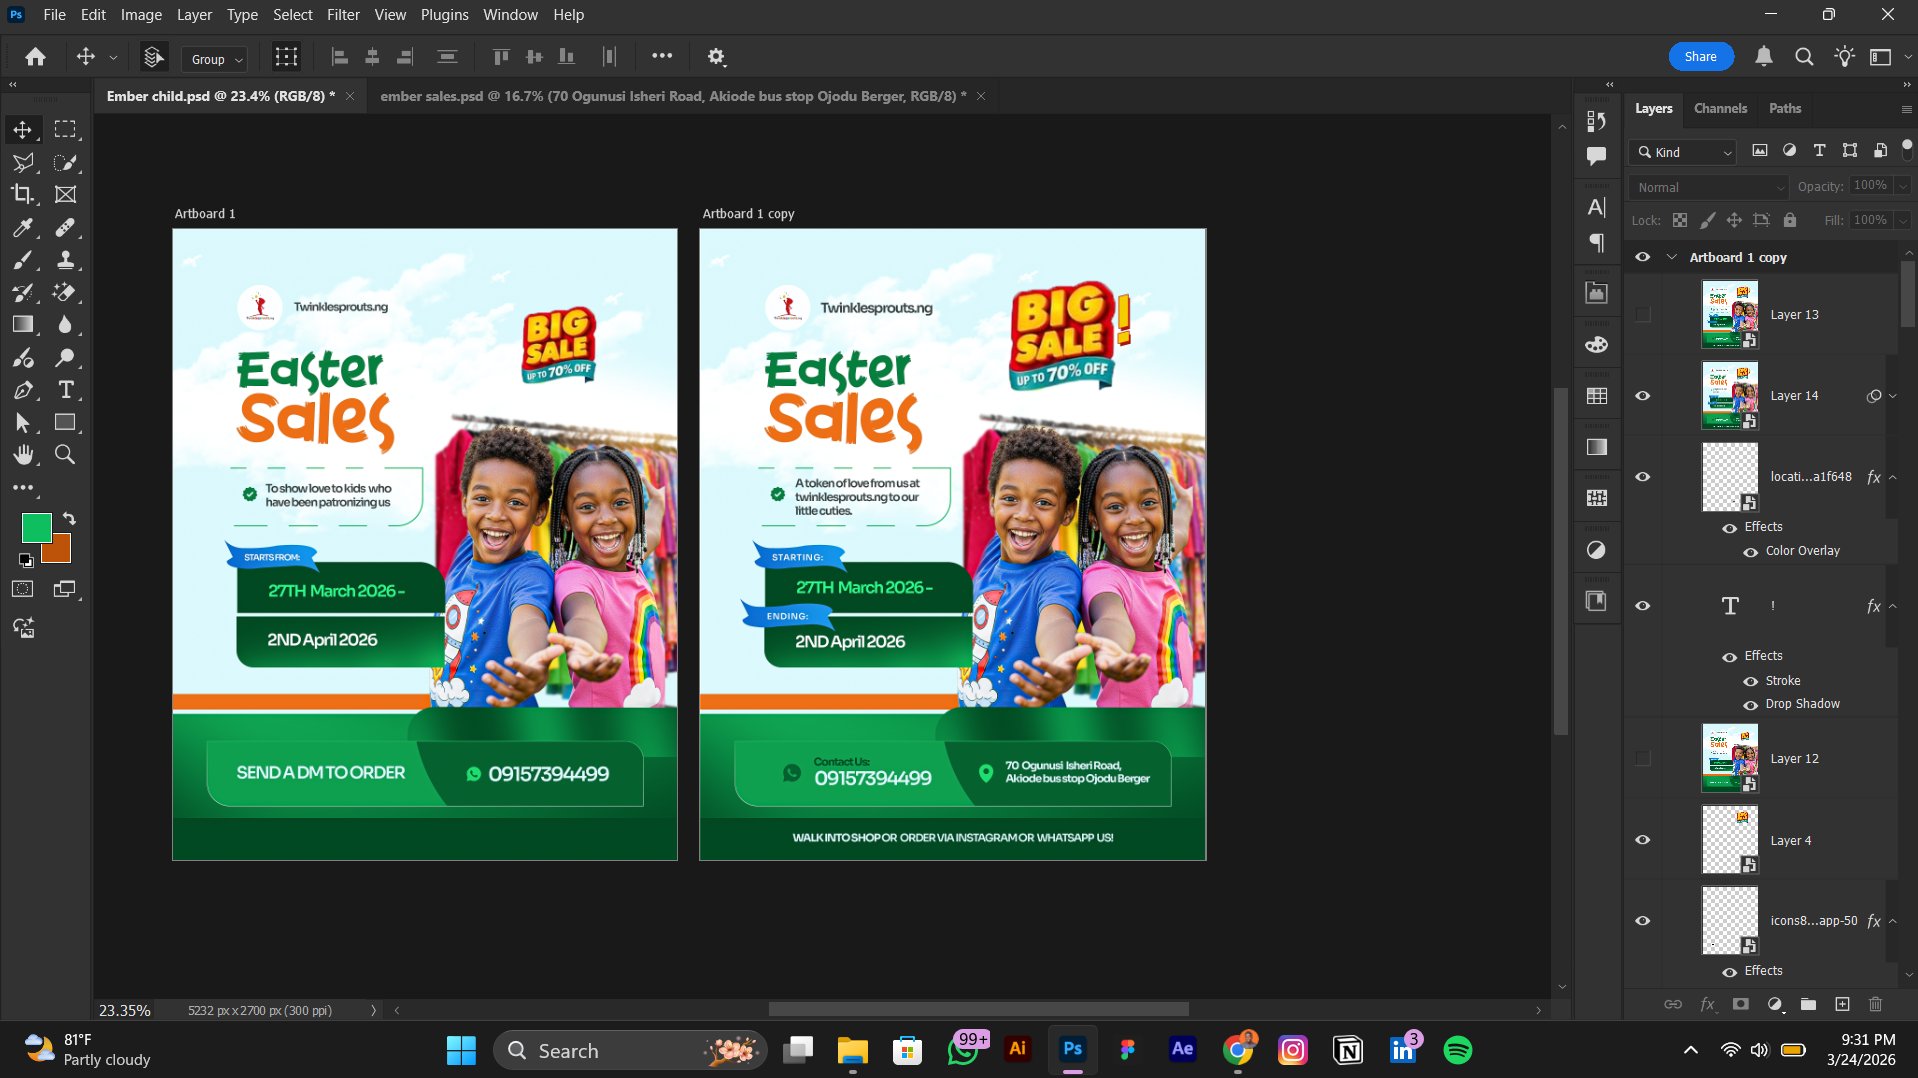Image resolution: width=1918 pixels, height=1078 pixels.
Task: Activate the Hand tool
Action: [x=22, y=455]
